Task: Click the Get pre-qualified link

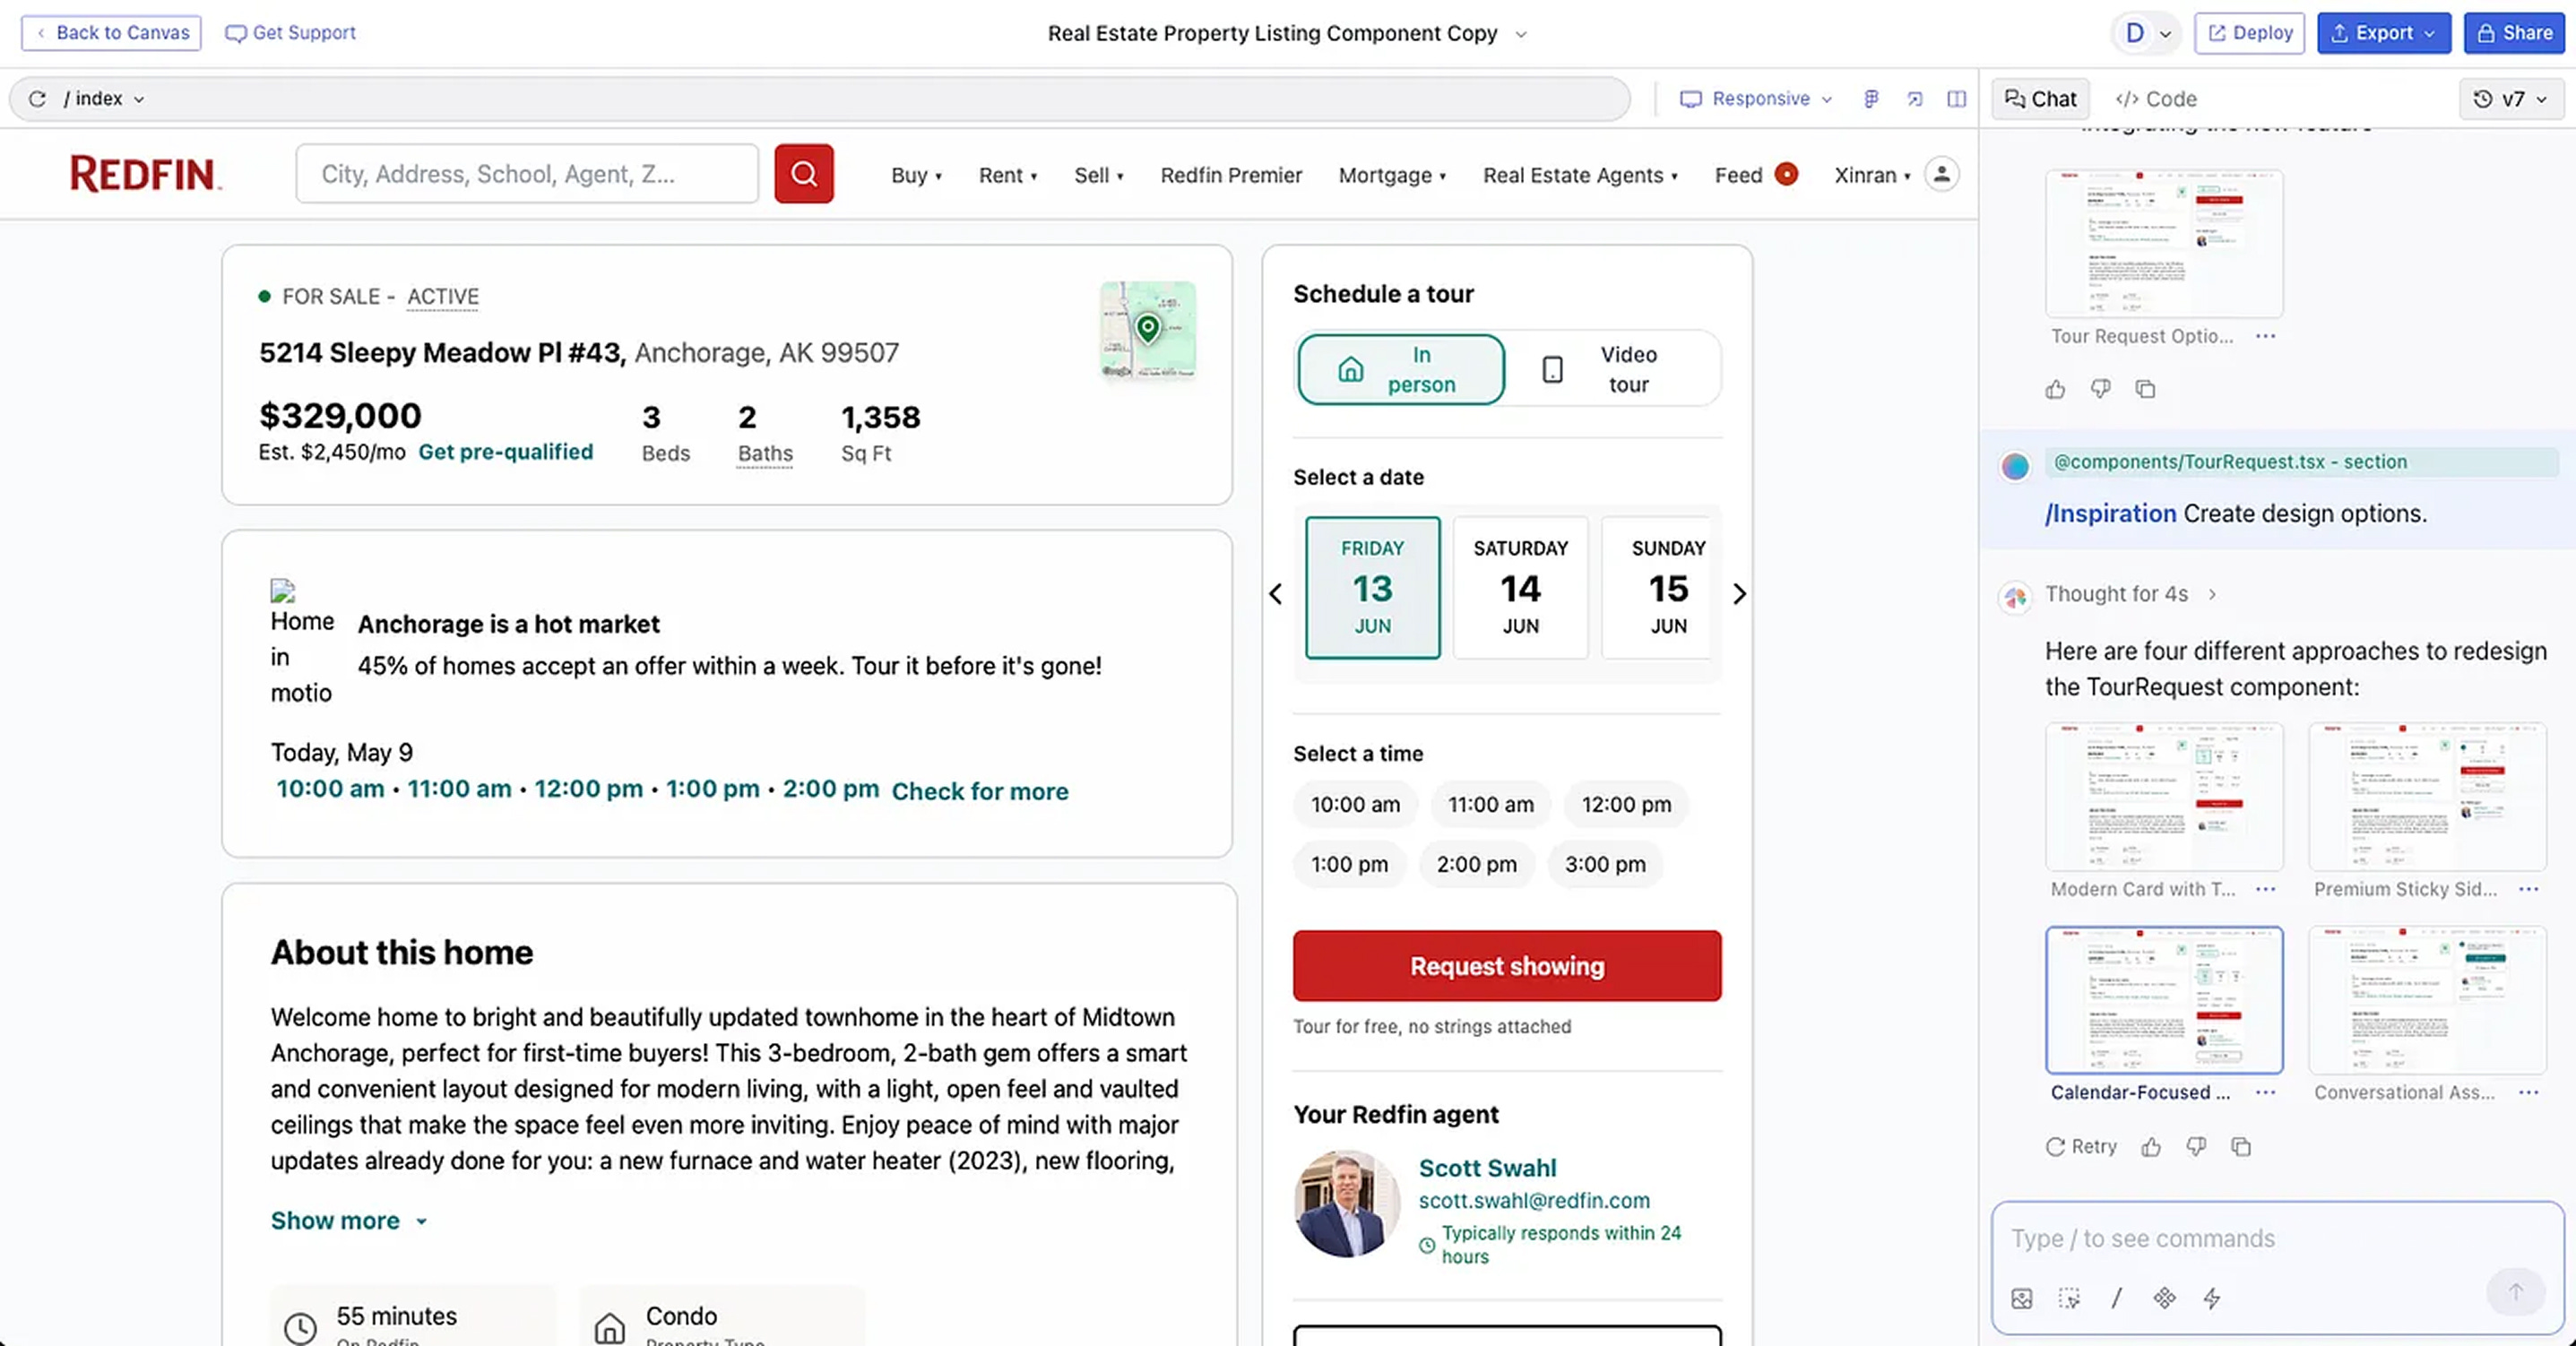Action: pos(505,452)
